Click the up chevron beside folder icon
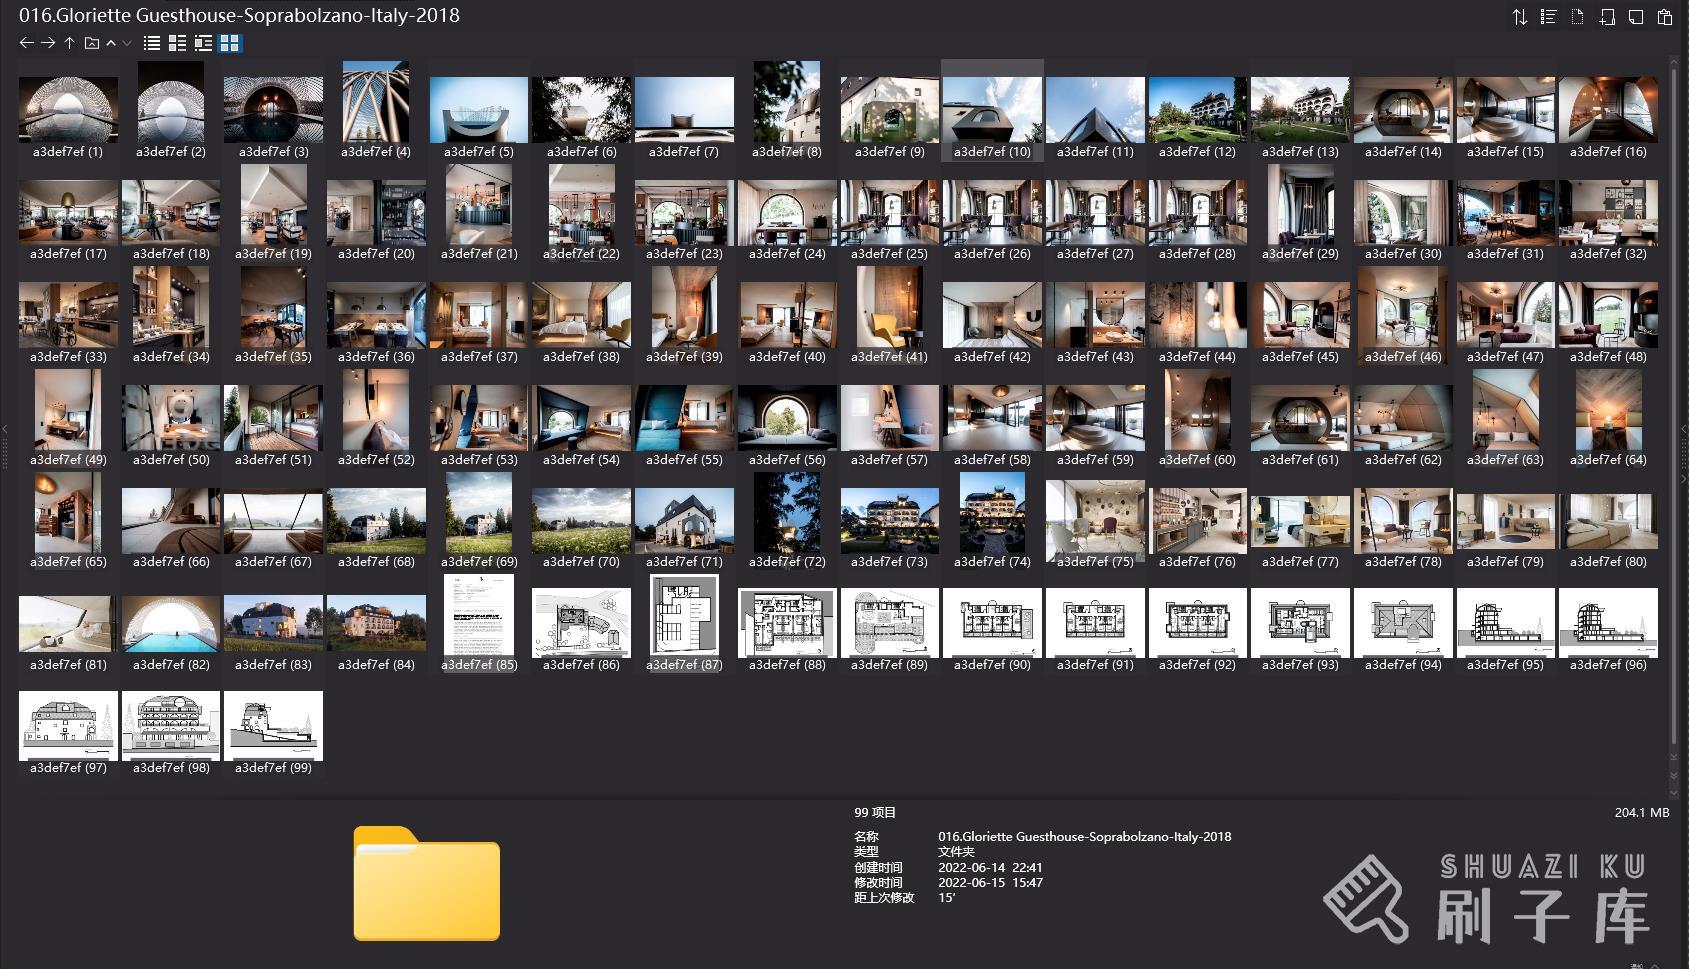This screenshot has width=1689, height=969. [x=111, y=43]
